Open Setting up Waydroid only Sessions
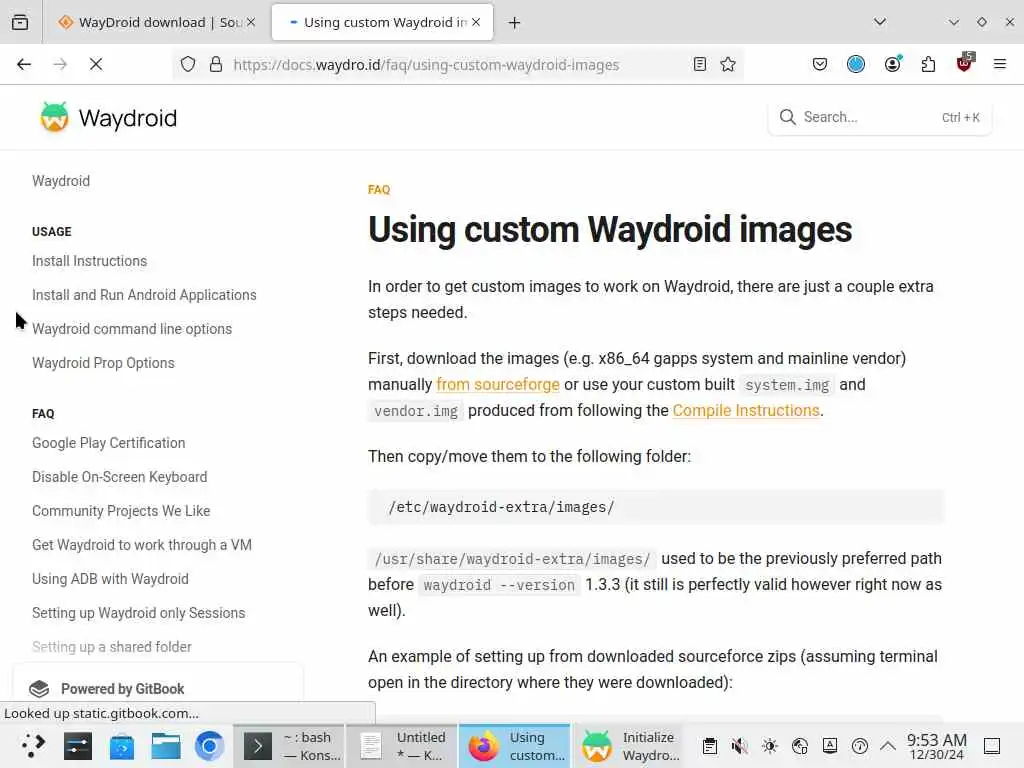Viewport: 1024px width, 768px height. tap(138, 613)
